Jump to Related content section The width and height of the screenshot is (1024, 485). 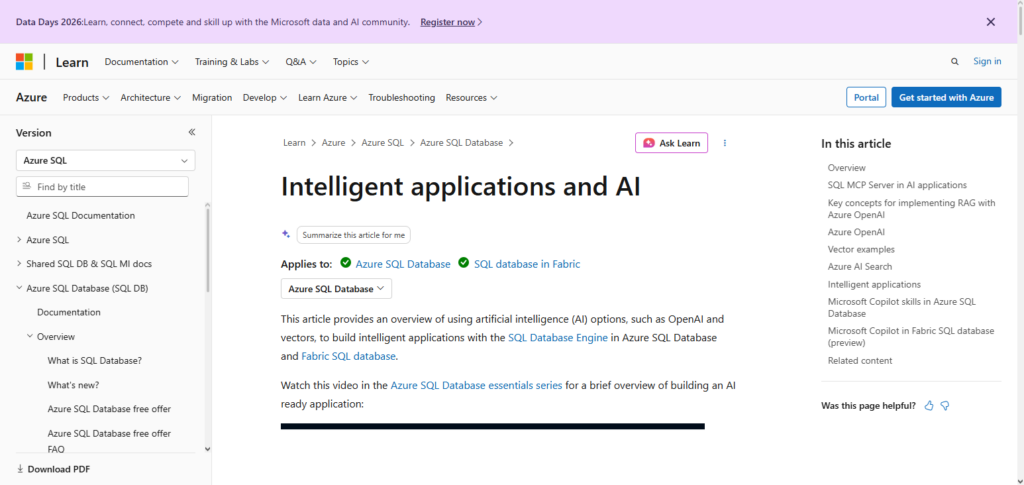859,360
